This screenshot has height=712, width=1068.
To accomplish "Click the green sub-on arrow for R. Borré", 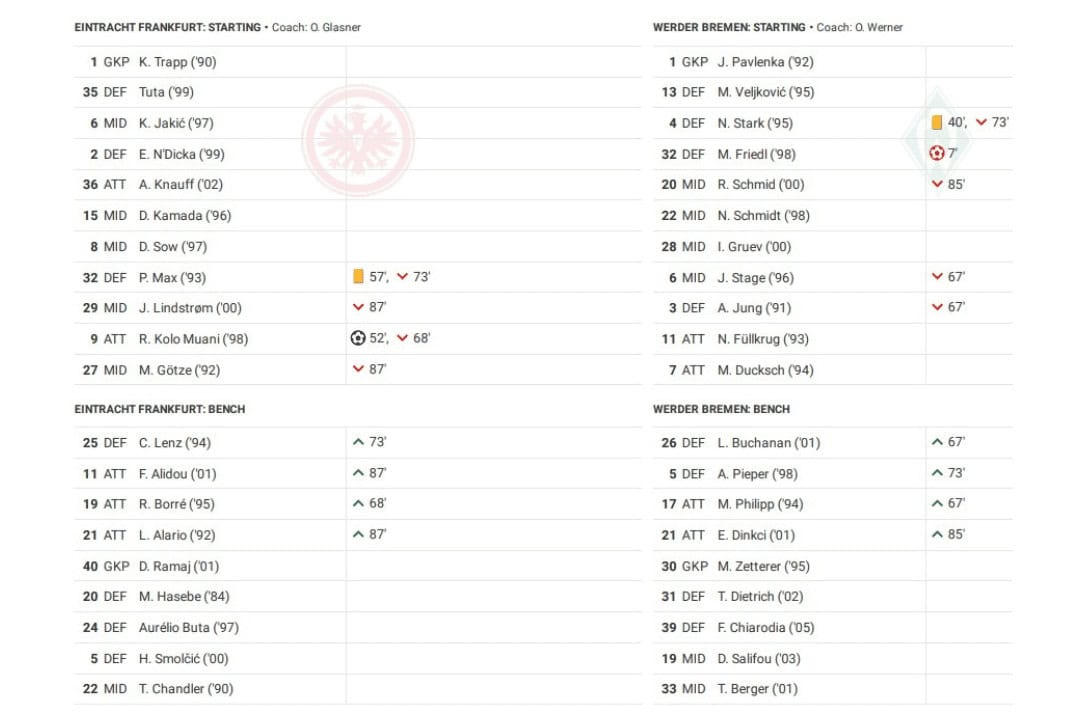I will click(x=358, y=504).
